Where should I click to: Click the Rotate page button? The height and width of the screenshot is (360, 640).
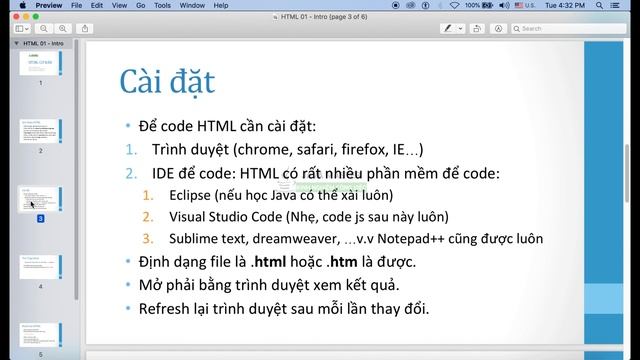click(476, 29)
